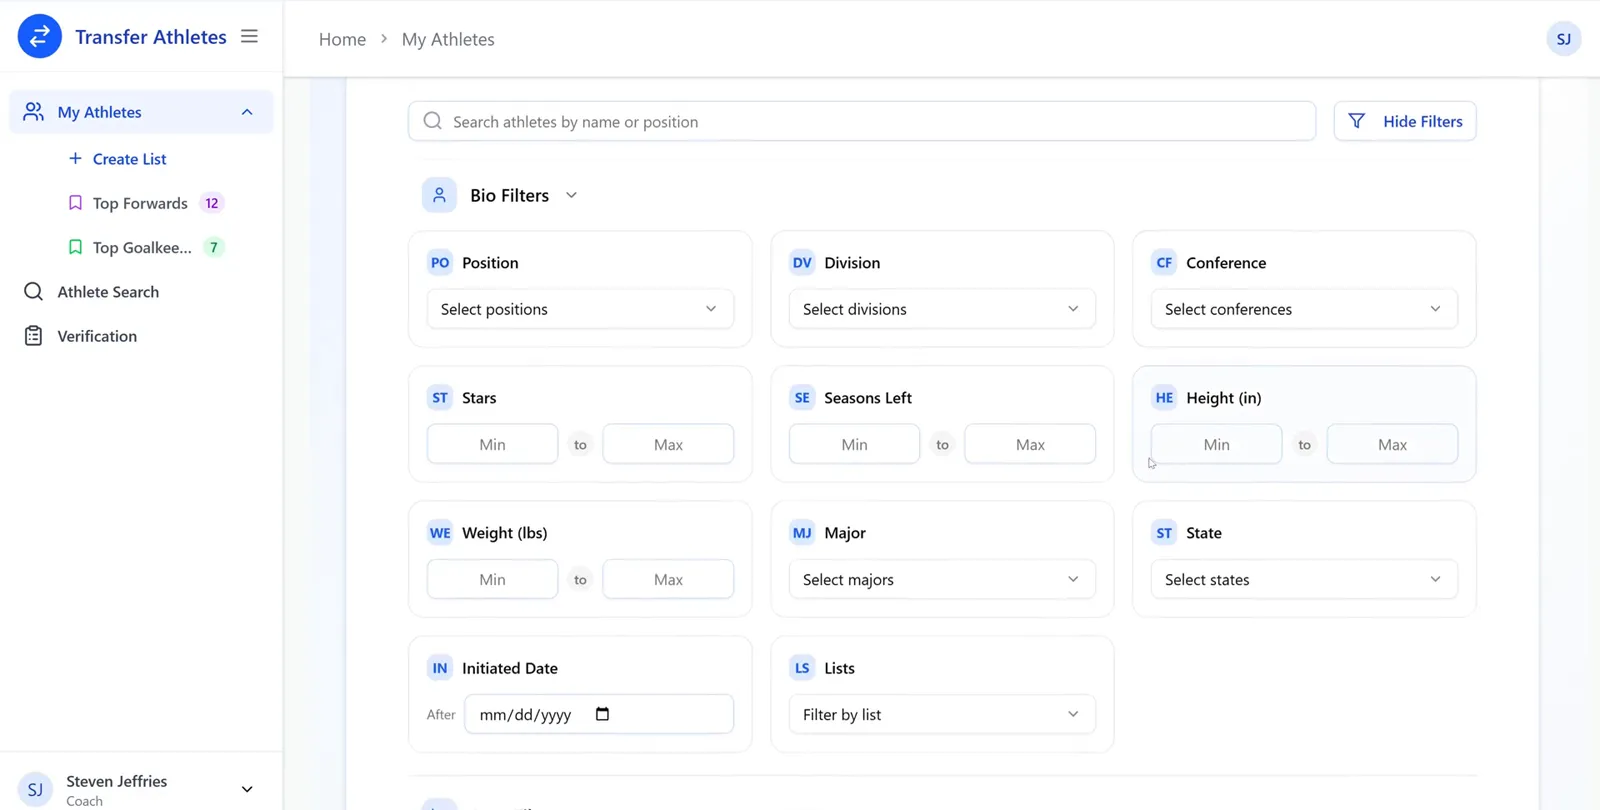The image size is (1600, 810).
Task: Click the Initiated Date mm/dd/yyyy field
Action: pos(599,714)
